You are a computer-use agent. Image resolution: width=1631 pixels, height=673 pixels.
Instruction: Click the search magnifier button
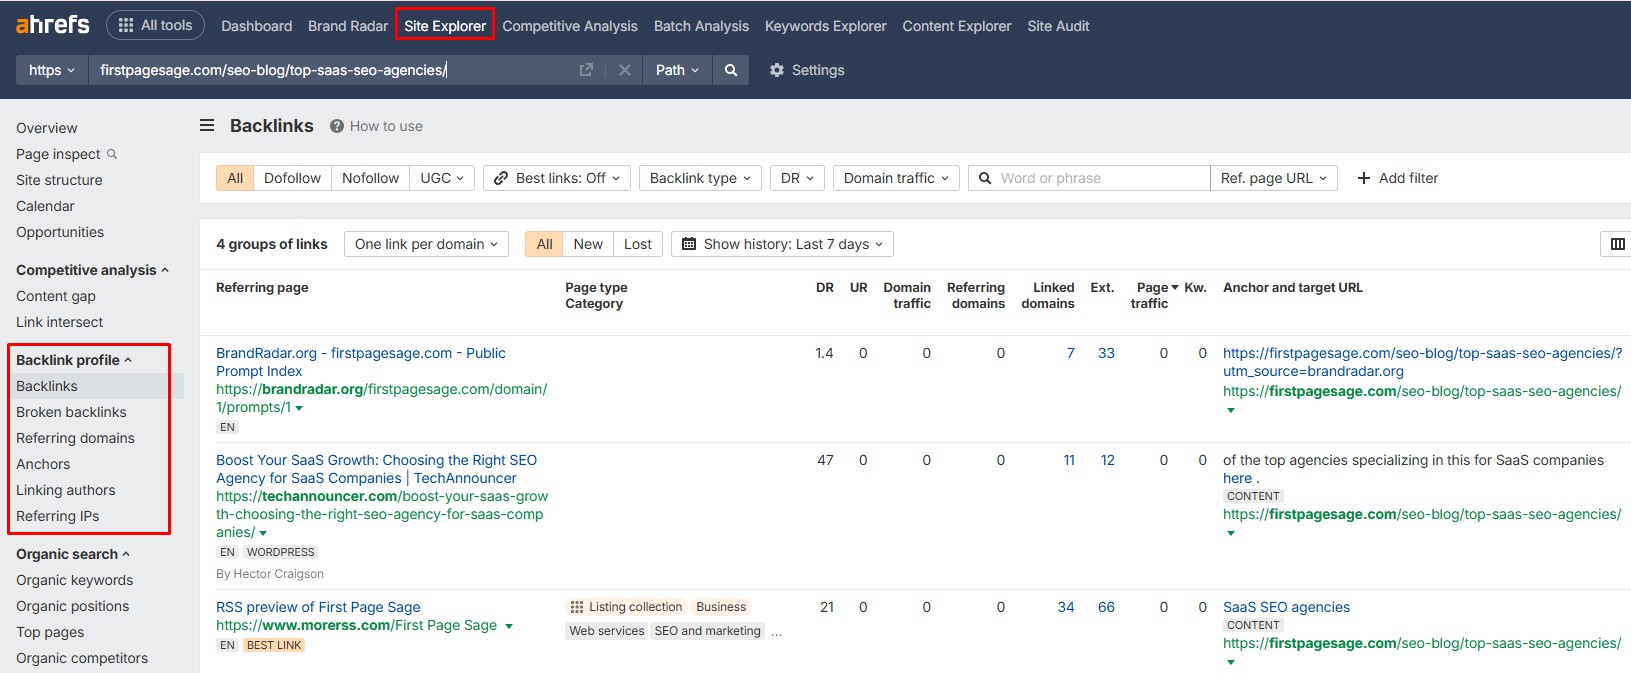(731, 70)
